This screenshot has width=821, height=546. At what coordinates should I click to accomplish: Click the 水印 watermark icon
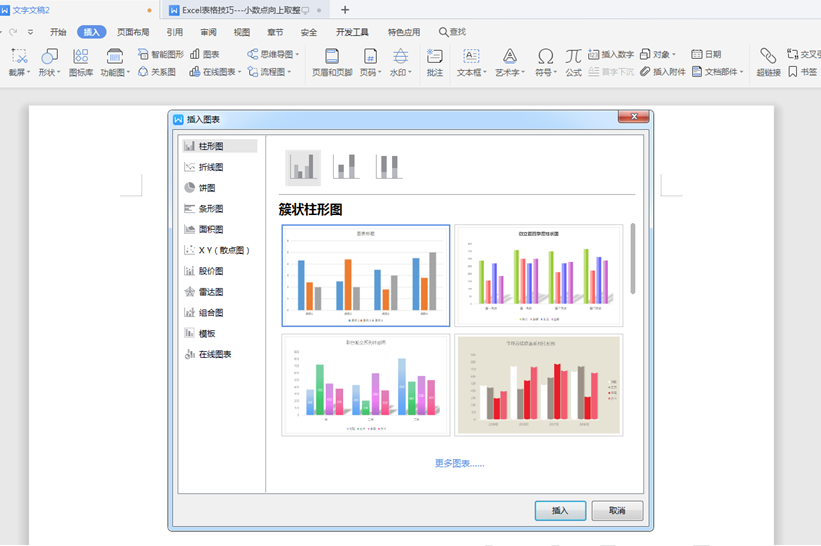pyautogui.click(x=401, y=55)
